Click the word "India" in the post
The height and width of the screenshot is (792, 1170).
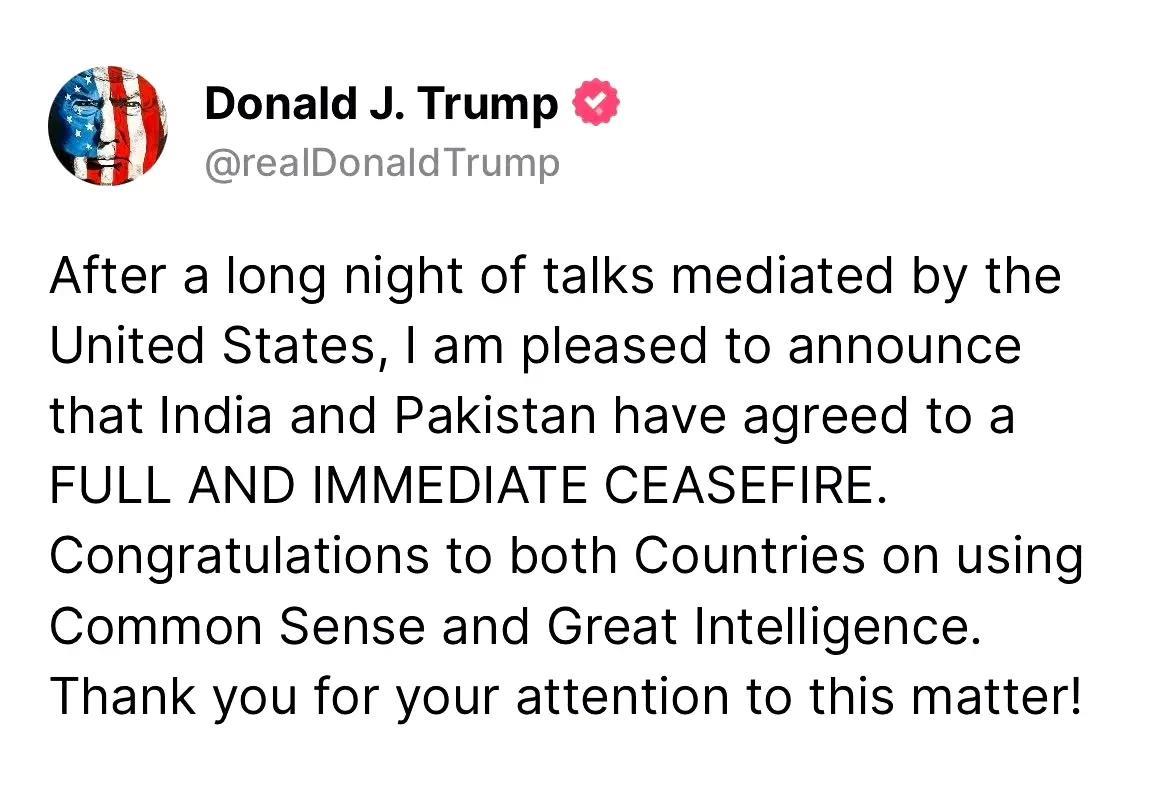click(x=215, y=416)
